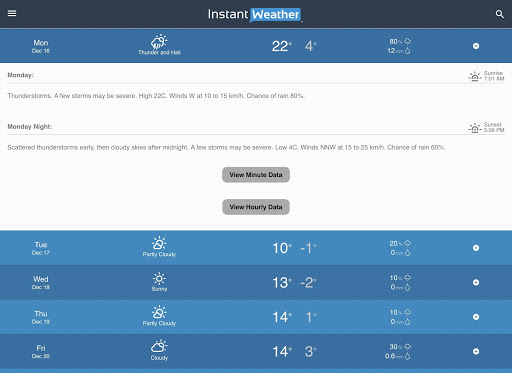Click Thursday's Partly Cloudy icon
Screen dimensions: 512x373
coord(159,312)
